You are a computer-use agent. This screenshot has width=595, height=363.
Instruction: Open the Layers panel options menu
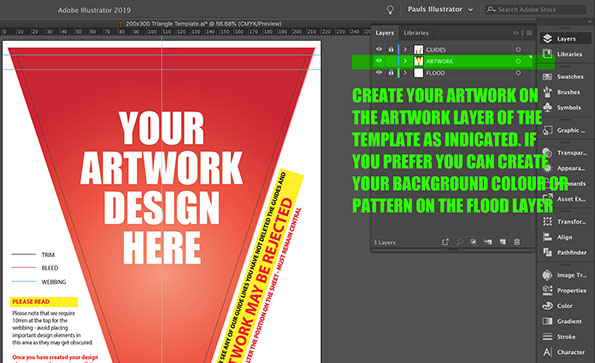coord(529,33)
